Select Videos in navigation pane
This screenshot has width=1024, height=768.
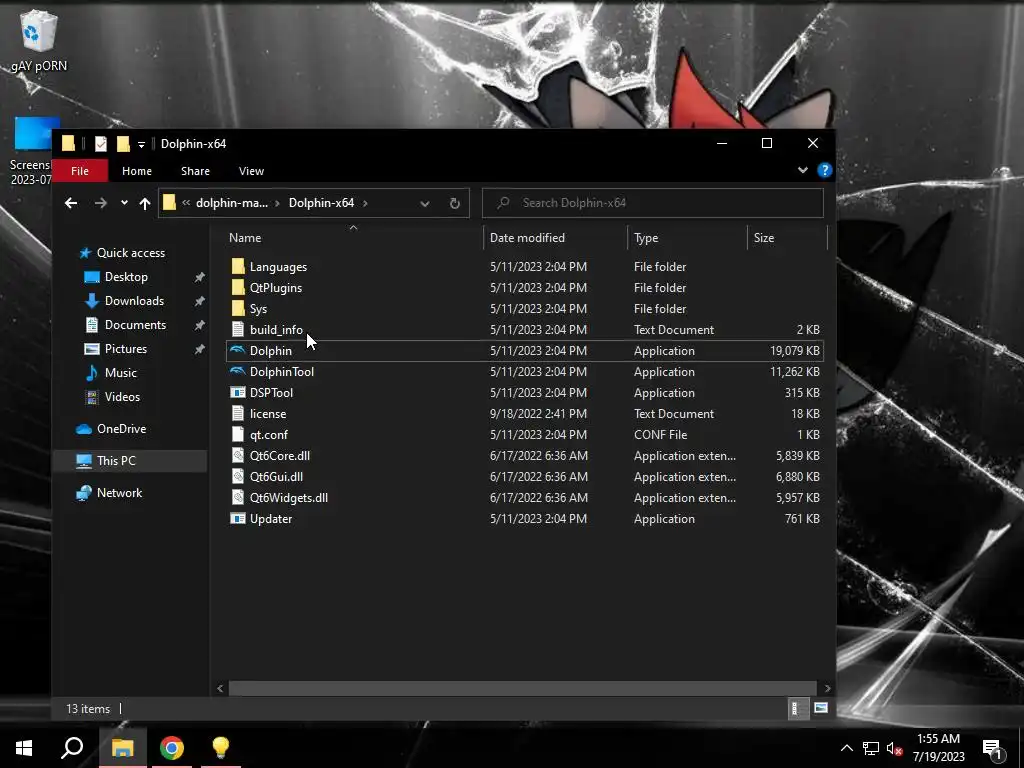[122, 397]
